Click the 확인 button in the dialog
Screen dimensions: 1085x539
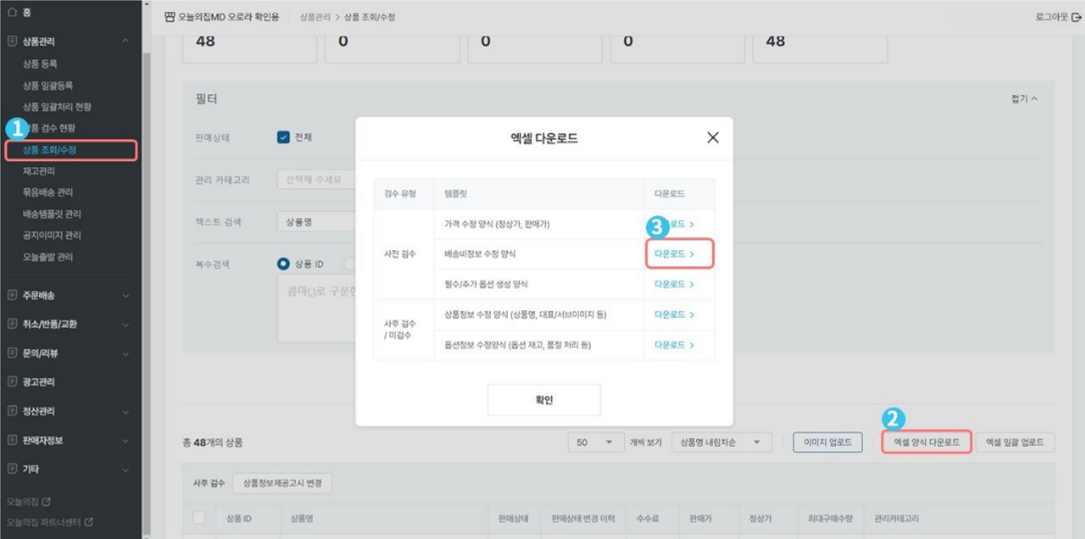[544, 400]
